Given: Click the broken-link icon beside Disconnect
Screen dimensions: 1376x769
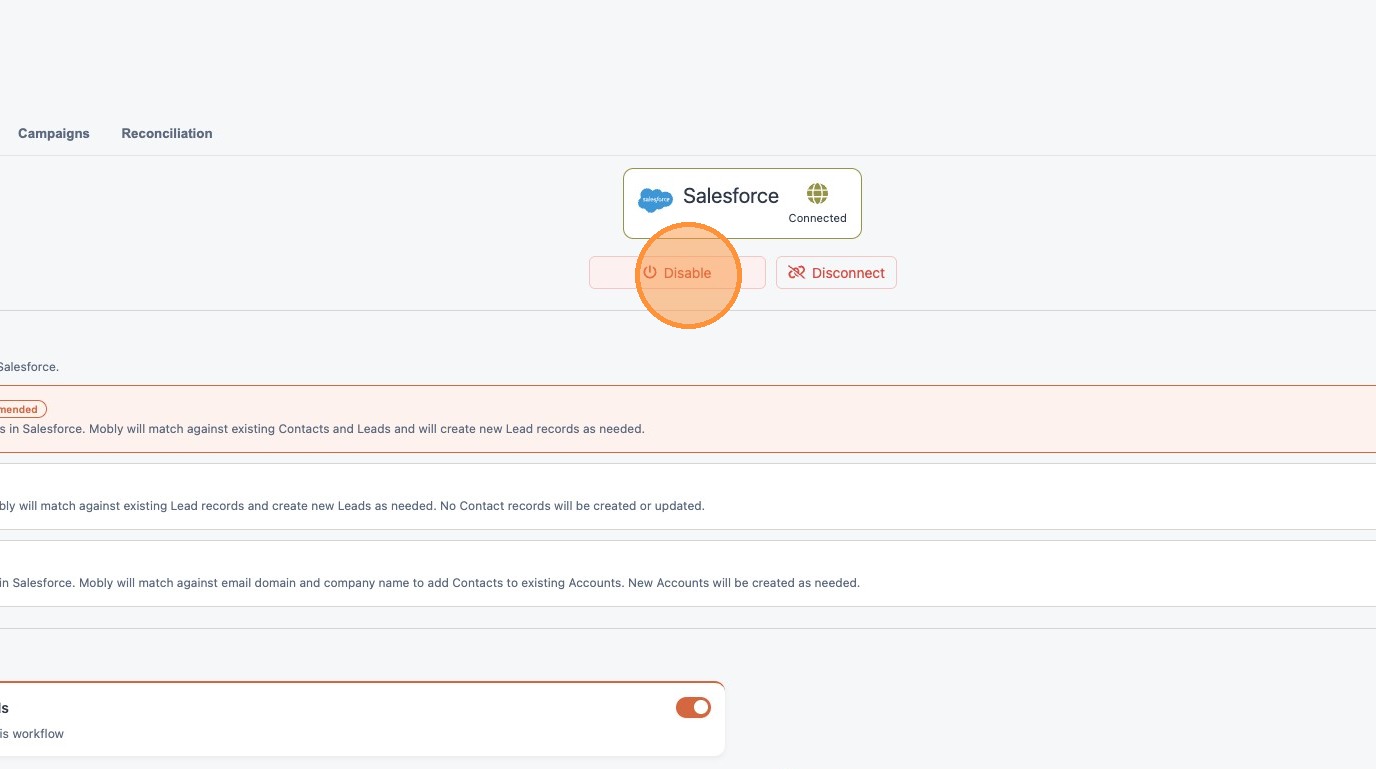Looking at the screenshot, I should 796,273.
